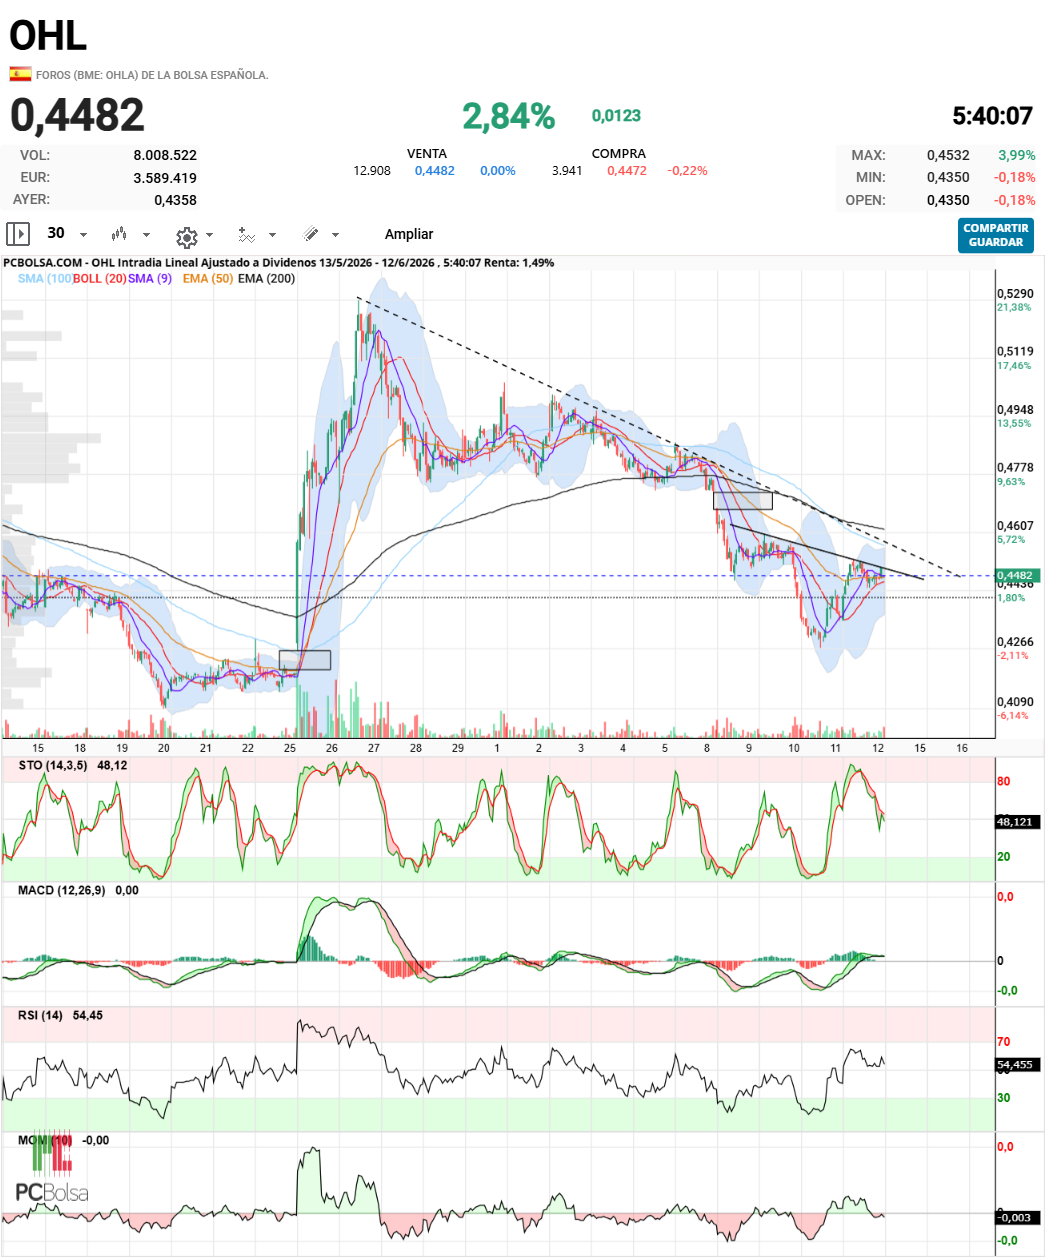The height and width of the screenshot is (1257, 1048).
Task: Toggle the SMA (100) legend label
Action: [45, 279]
